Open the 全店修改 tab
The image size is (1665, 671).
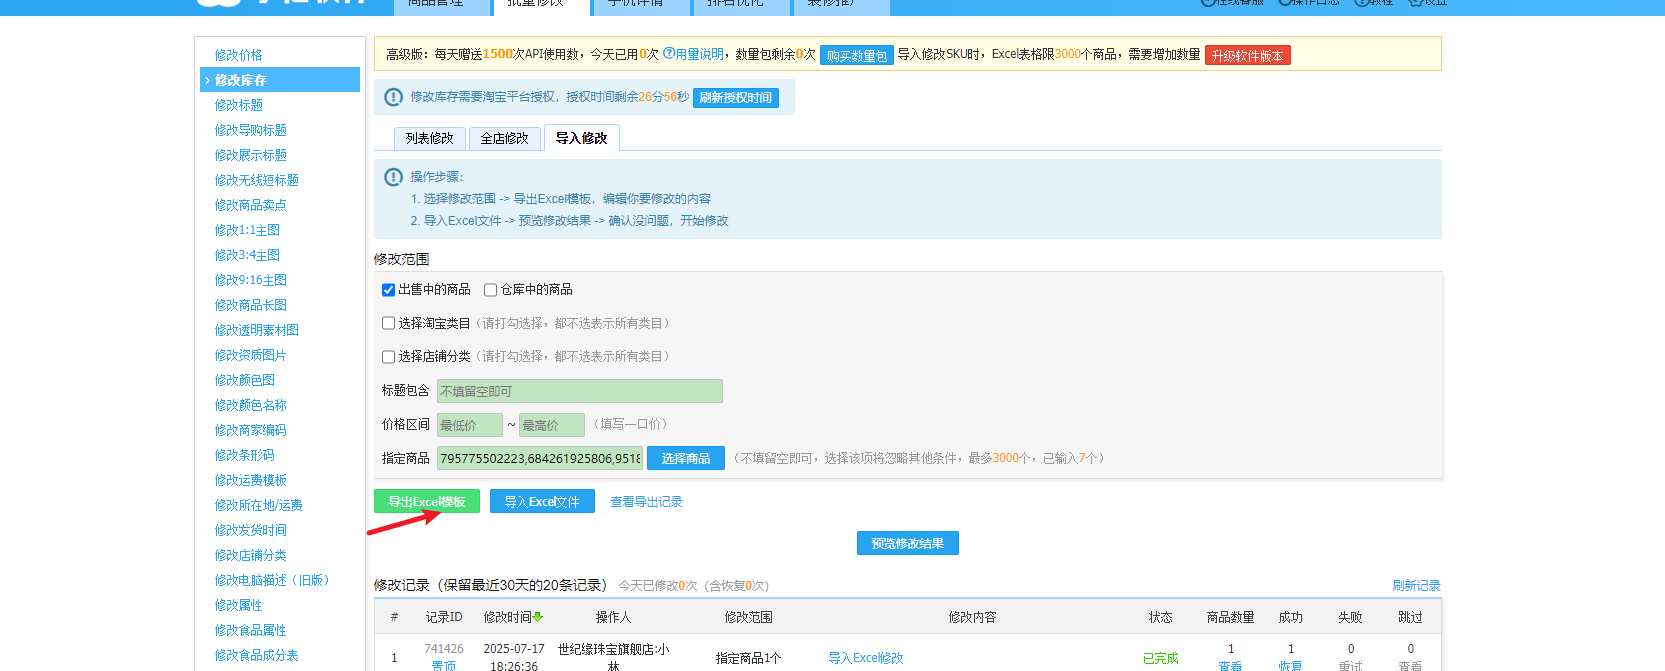[x=504, y=138]
